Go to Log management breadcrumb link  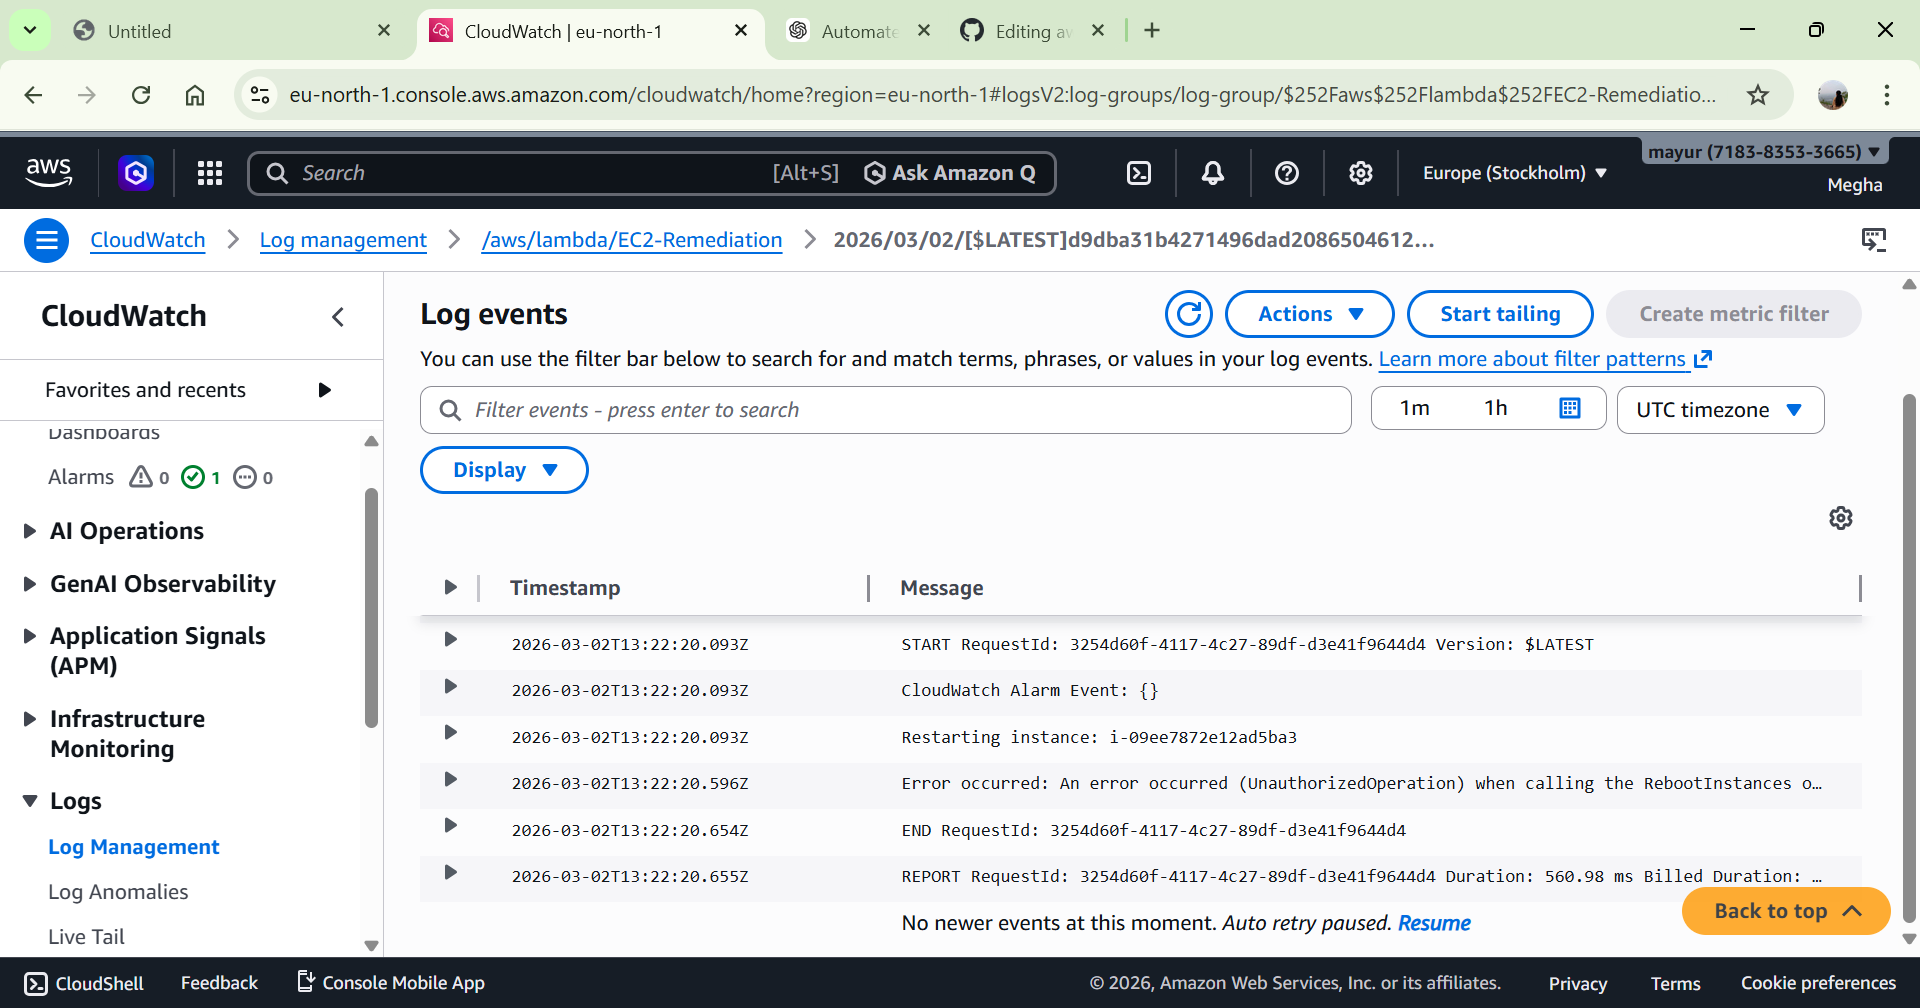point(343,240)
